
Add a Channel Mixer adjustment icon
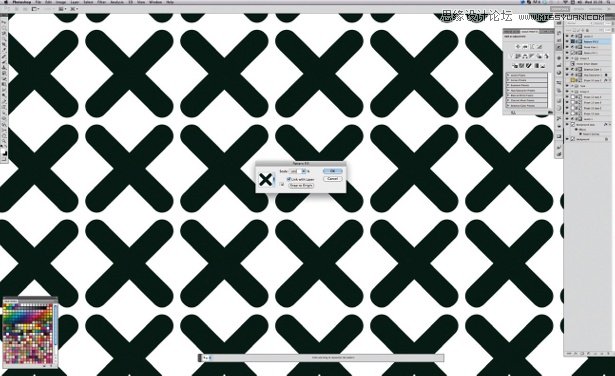point(547,56)
